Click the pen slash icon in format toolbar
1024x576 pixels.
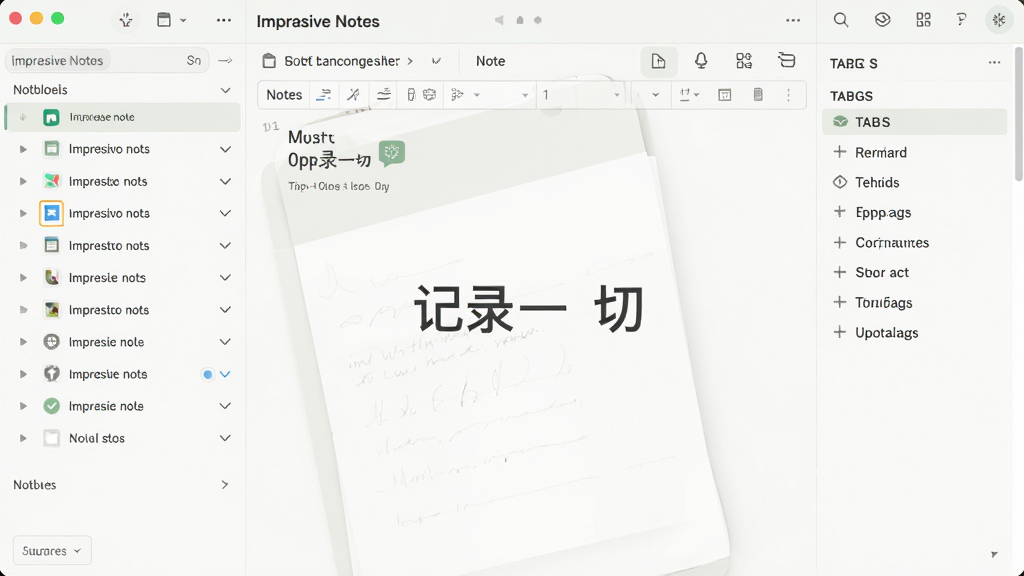(353, 95)
